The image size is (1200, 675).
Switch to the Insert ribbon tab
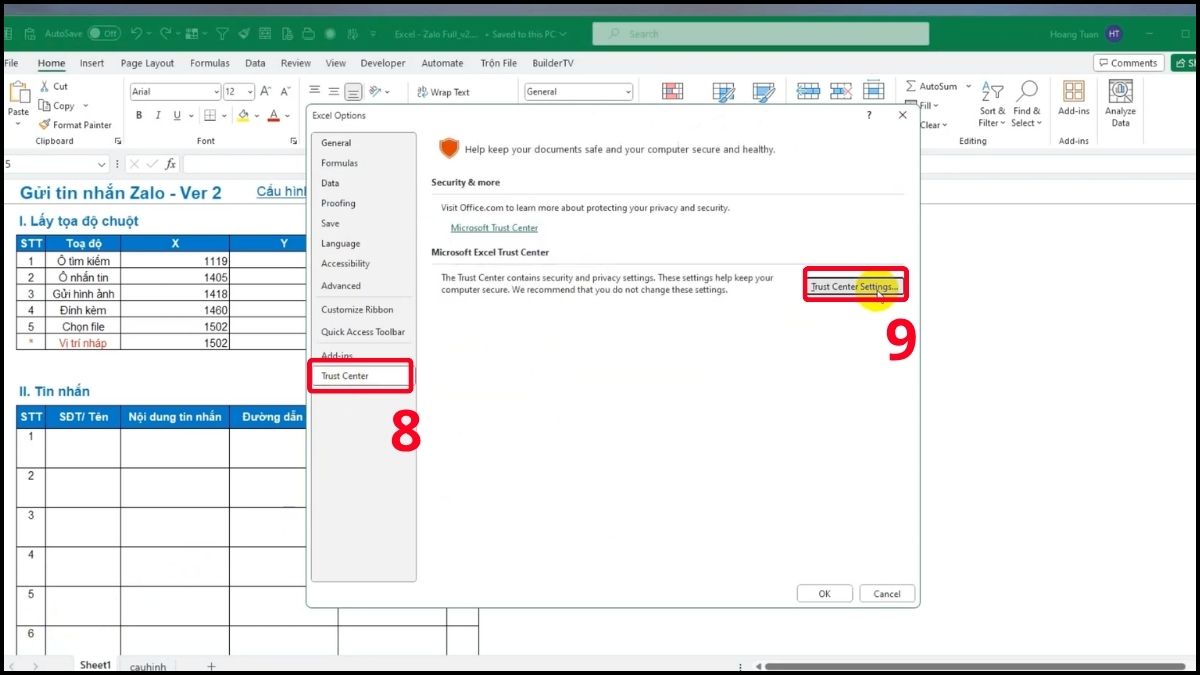pos(92,63)
